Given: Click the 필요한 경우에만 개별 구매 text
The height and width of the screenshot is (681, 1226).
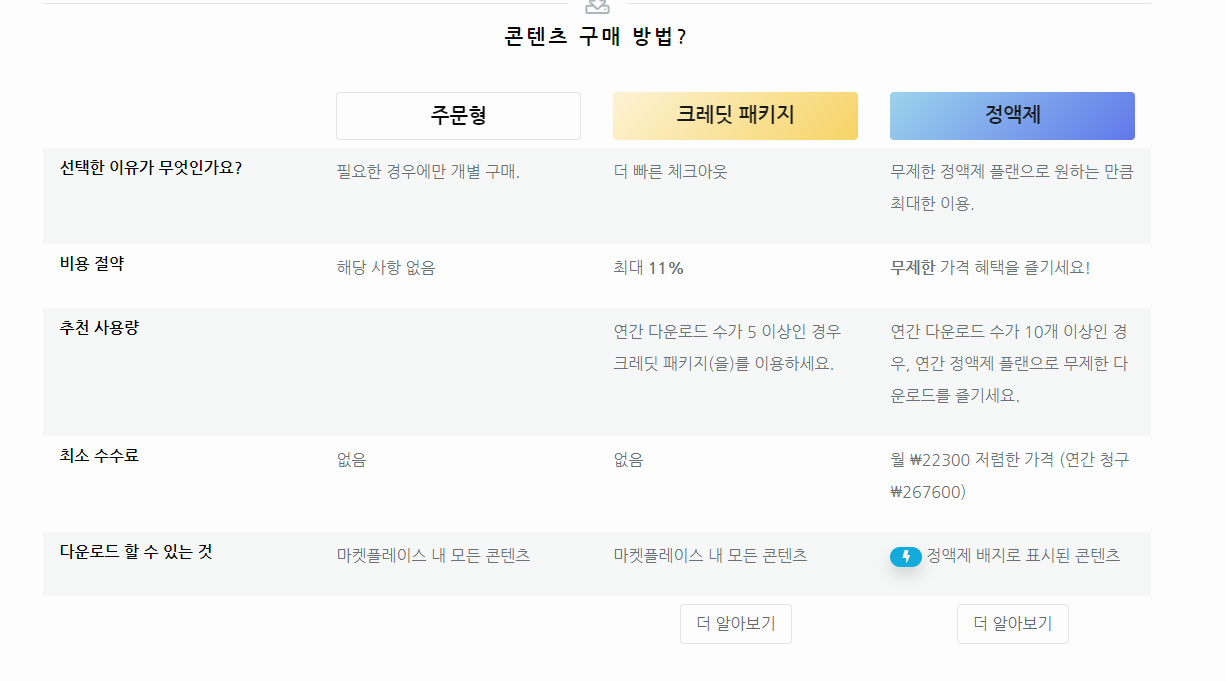Looking at the screenshot, I should pos(428,171).
